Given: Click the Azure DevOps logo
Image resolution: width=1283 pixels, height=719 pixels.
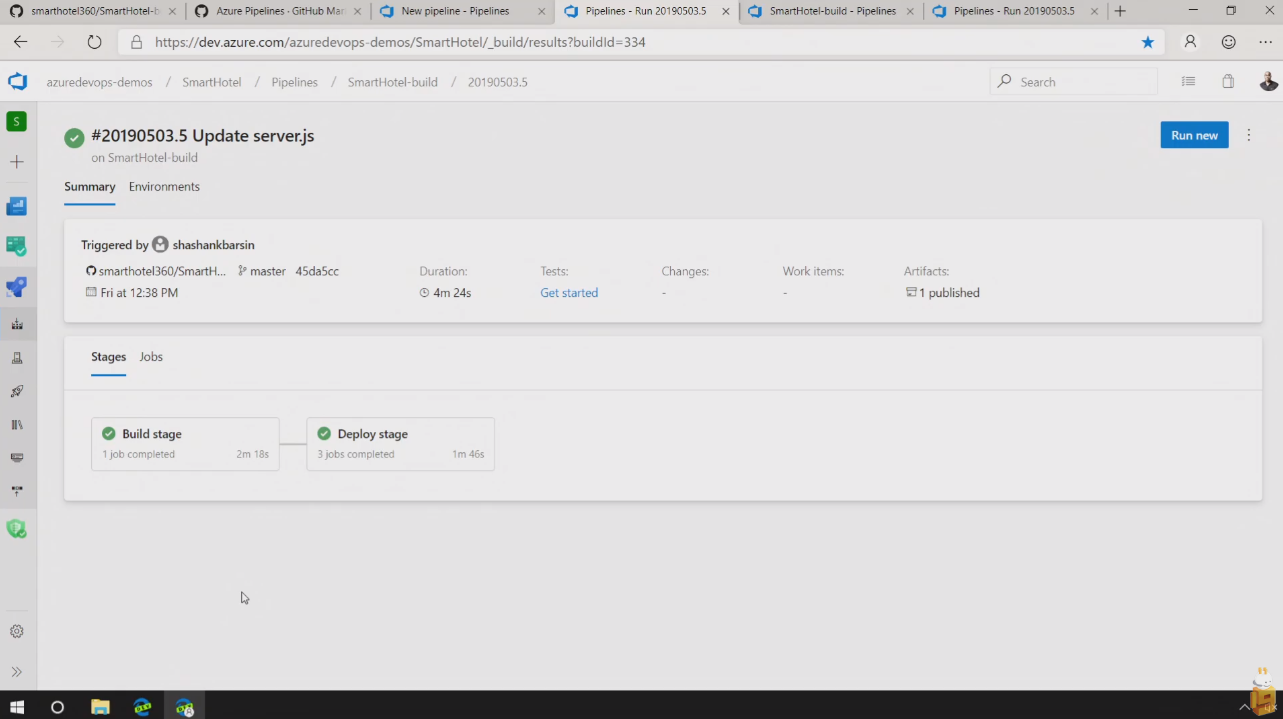Looking at the screenshot, I should [18, 82].
